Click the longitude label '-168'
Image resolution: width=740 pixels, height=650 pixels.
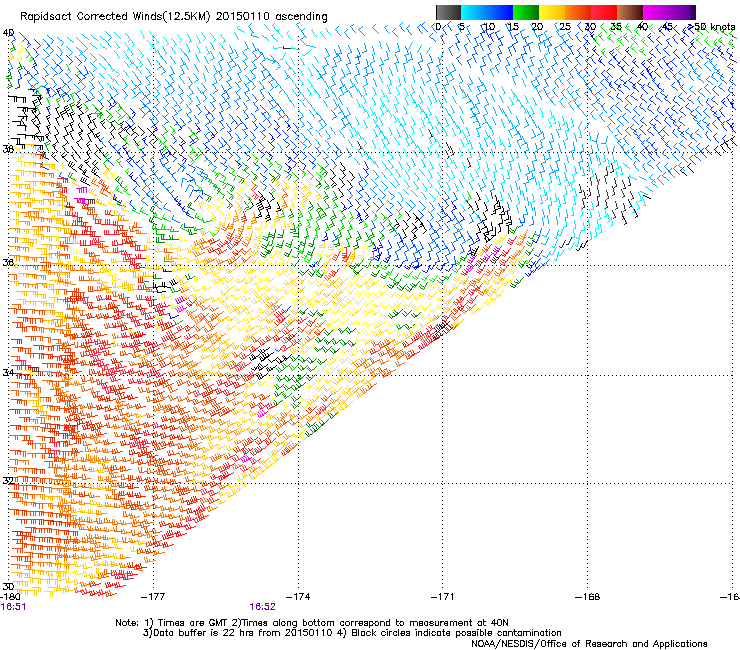coord(588,597)
